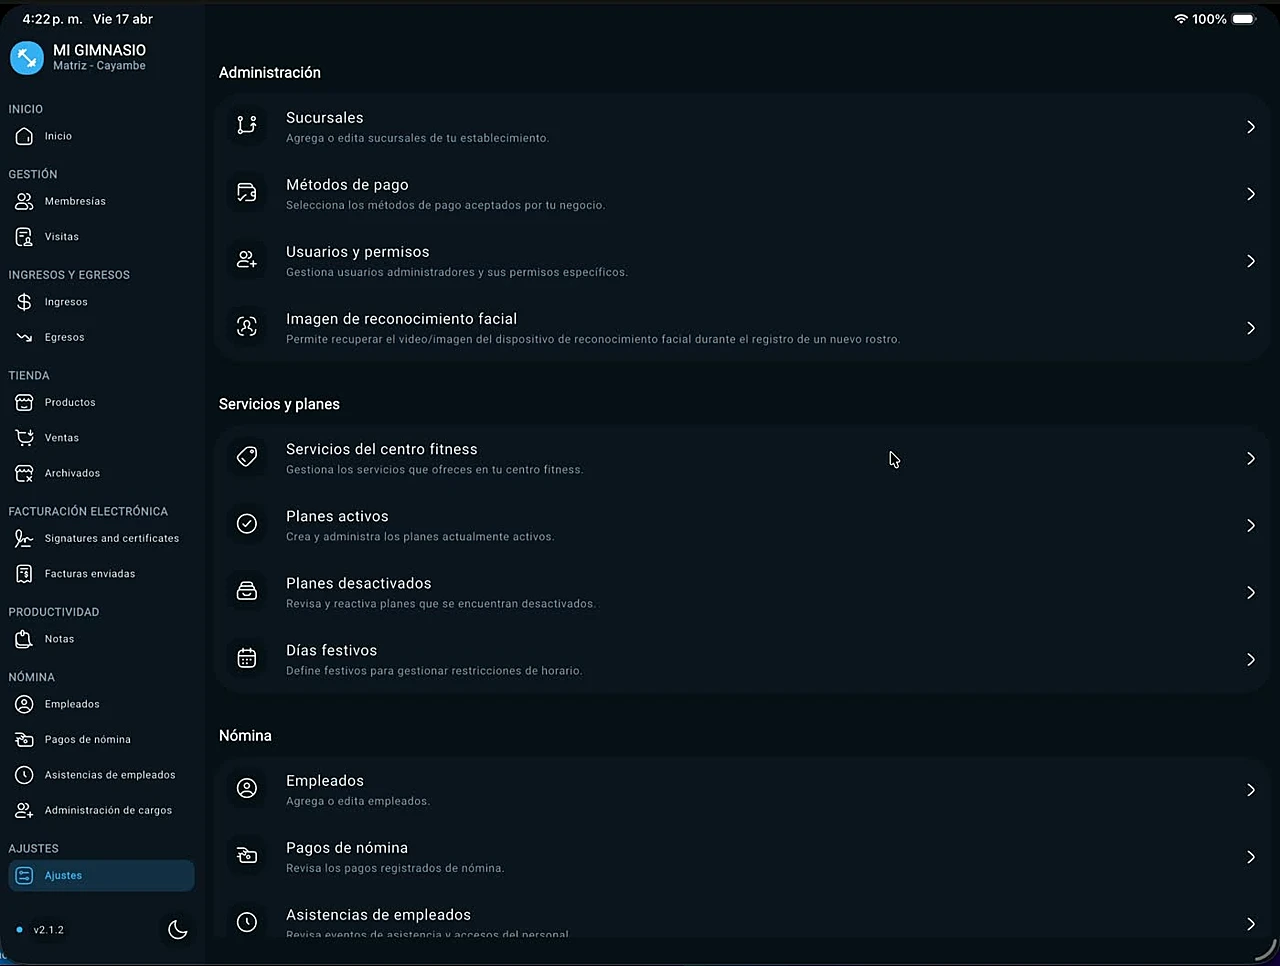This screenshot has height=966, width=1280.
Task: Click the Ventas shopping cart icon
Action: click(23, 437)
